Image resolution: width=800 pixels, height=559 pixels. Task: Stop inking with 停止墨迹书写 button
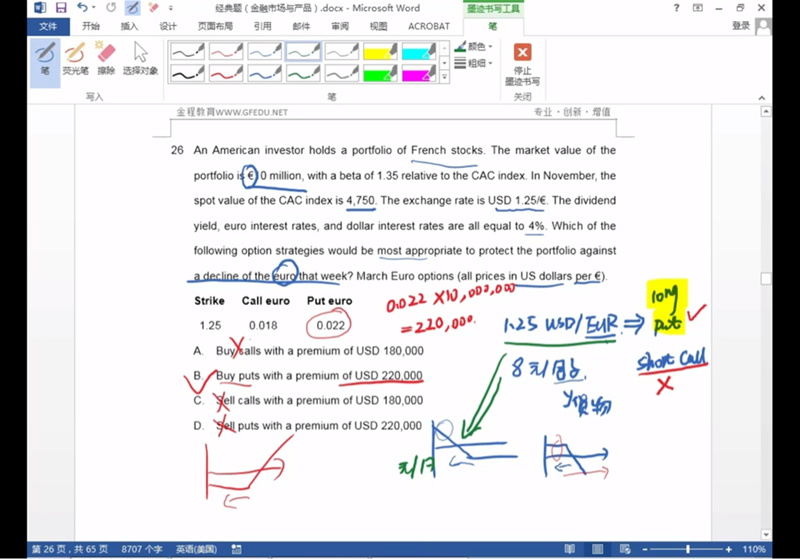point(522,64)
